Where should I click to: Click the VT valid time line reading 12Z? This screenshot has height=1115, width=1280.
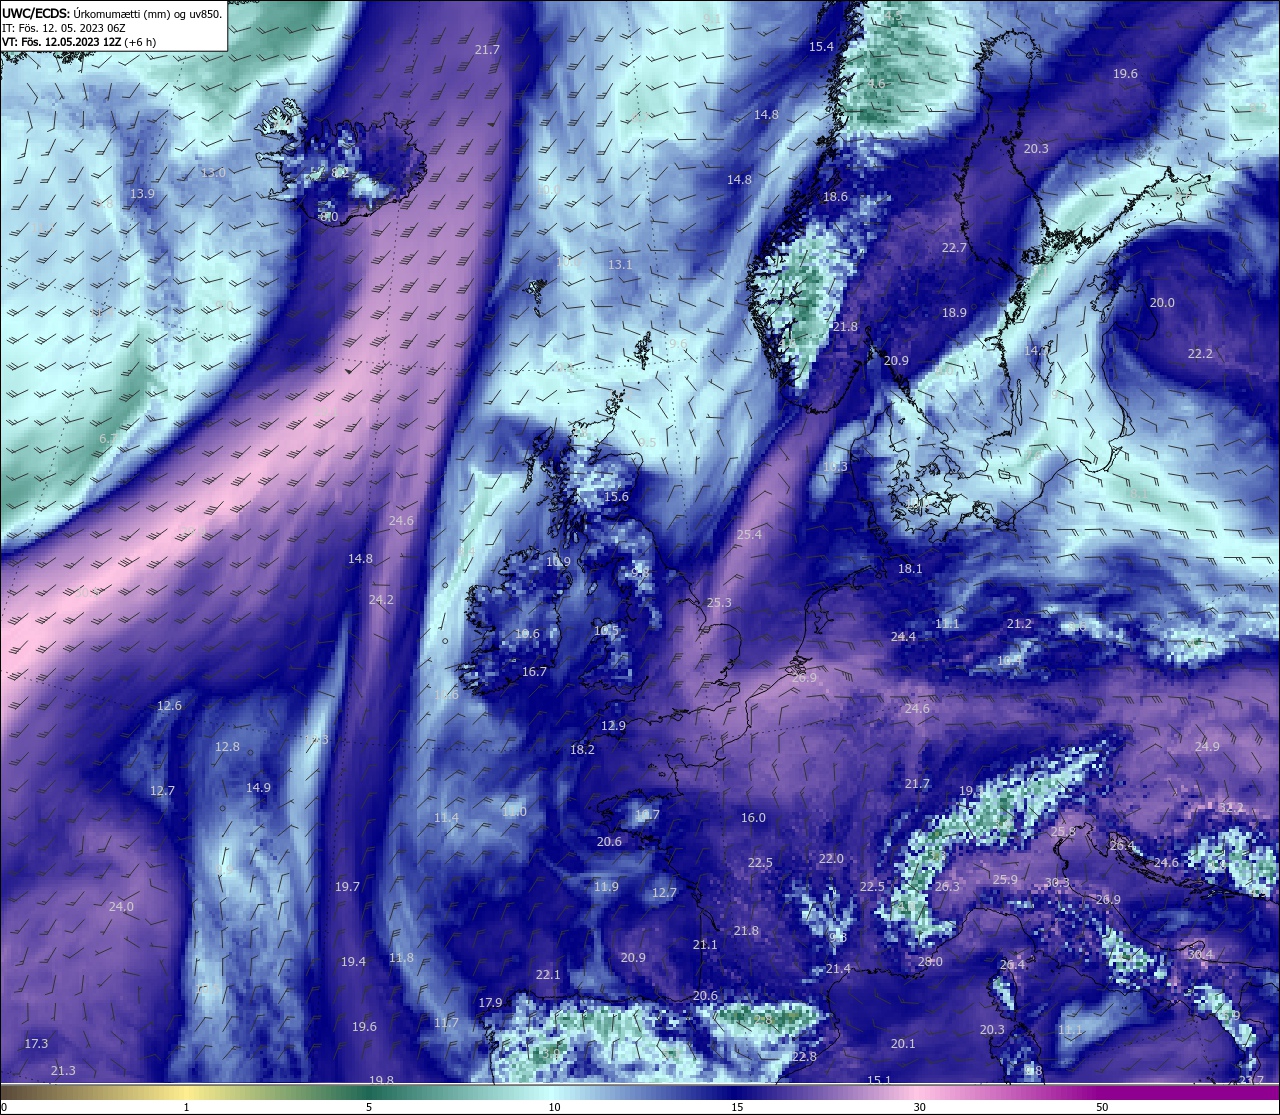click(x=79, y=42)
